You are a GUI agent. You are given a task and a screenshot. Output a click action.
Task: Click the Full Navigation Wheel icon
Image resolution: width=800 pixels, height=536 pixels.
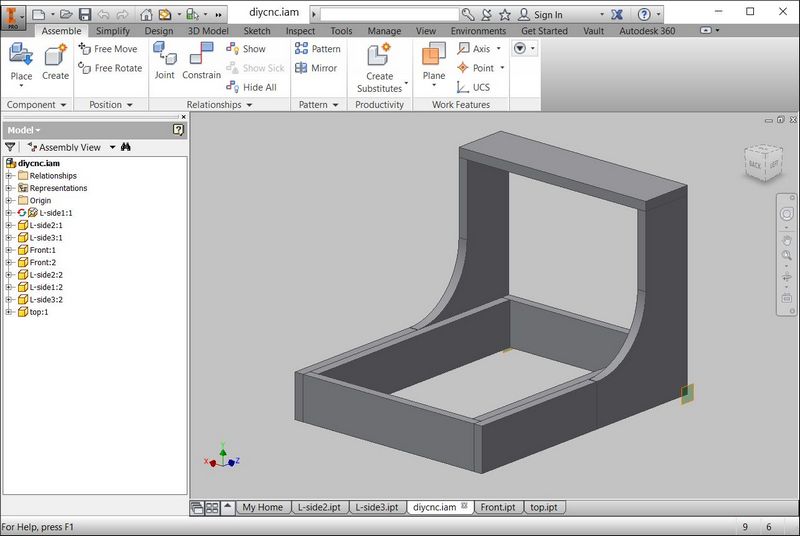pyautogui.click(x=786, y=214)
